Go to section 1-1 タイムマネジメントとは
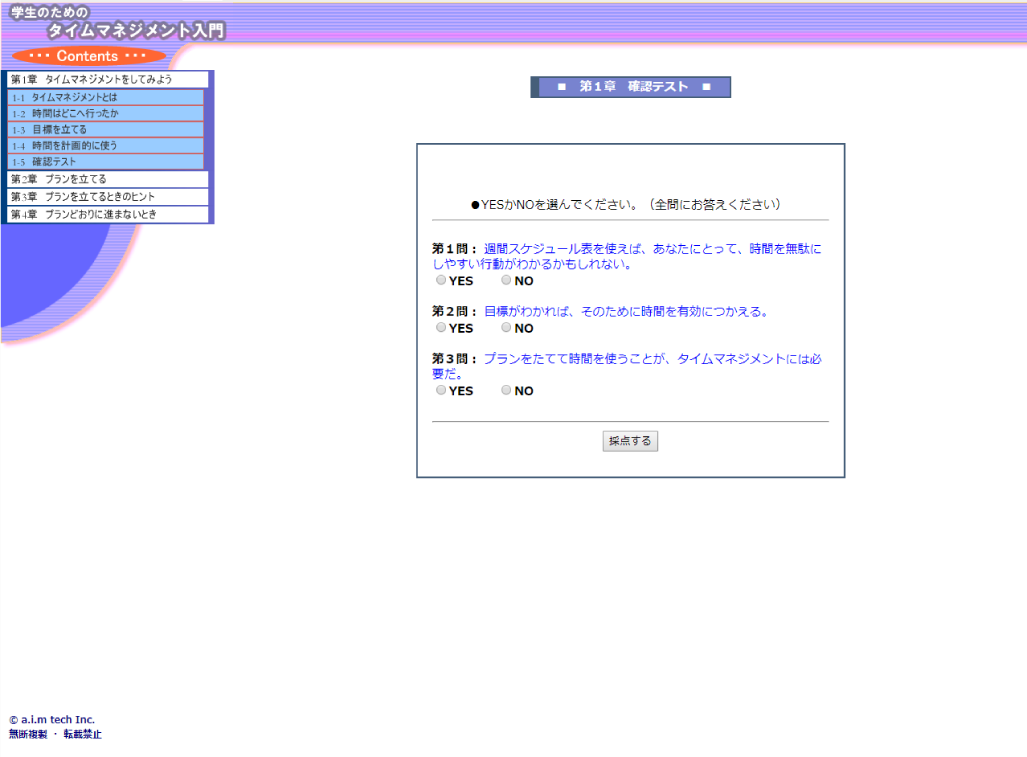1027x757 pixels. (x=105, y=97)
